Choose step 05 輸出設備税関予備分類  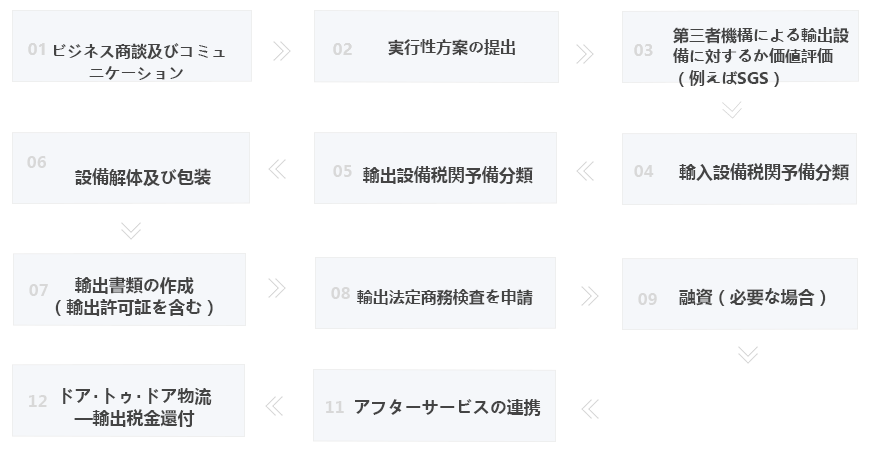point(435,168)
